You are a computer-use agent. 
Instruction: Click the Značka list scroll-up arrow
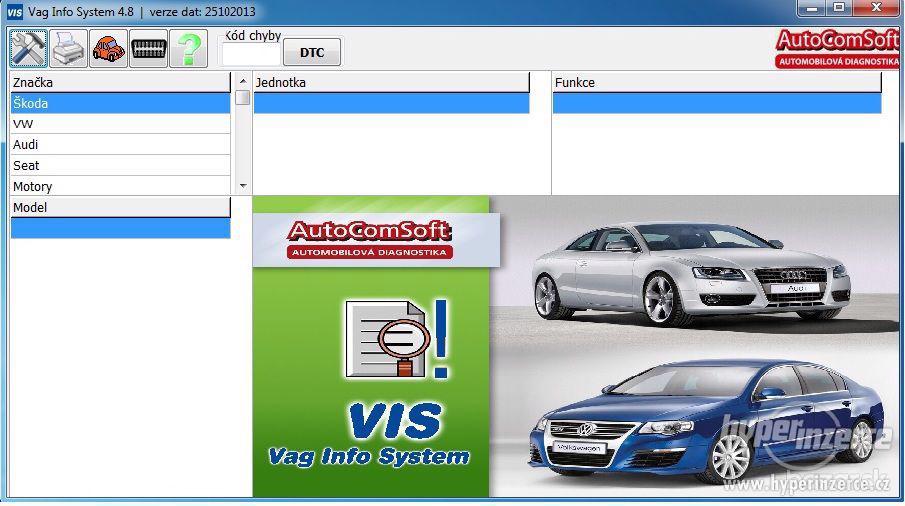(243, 81)
